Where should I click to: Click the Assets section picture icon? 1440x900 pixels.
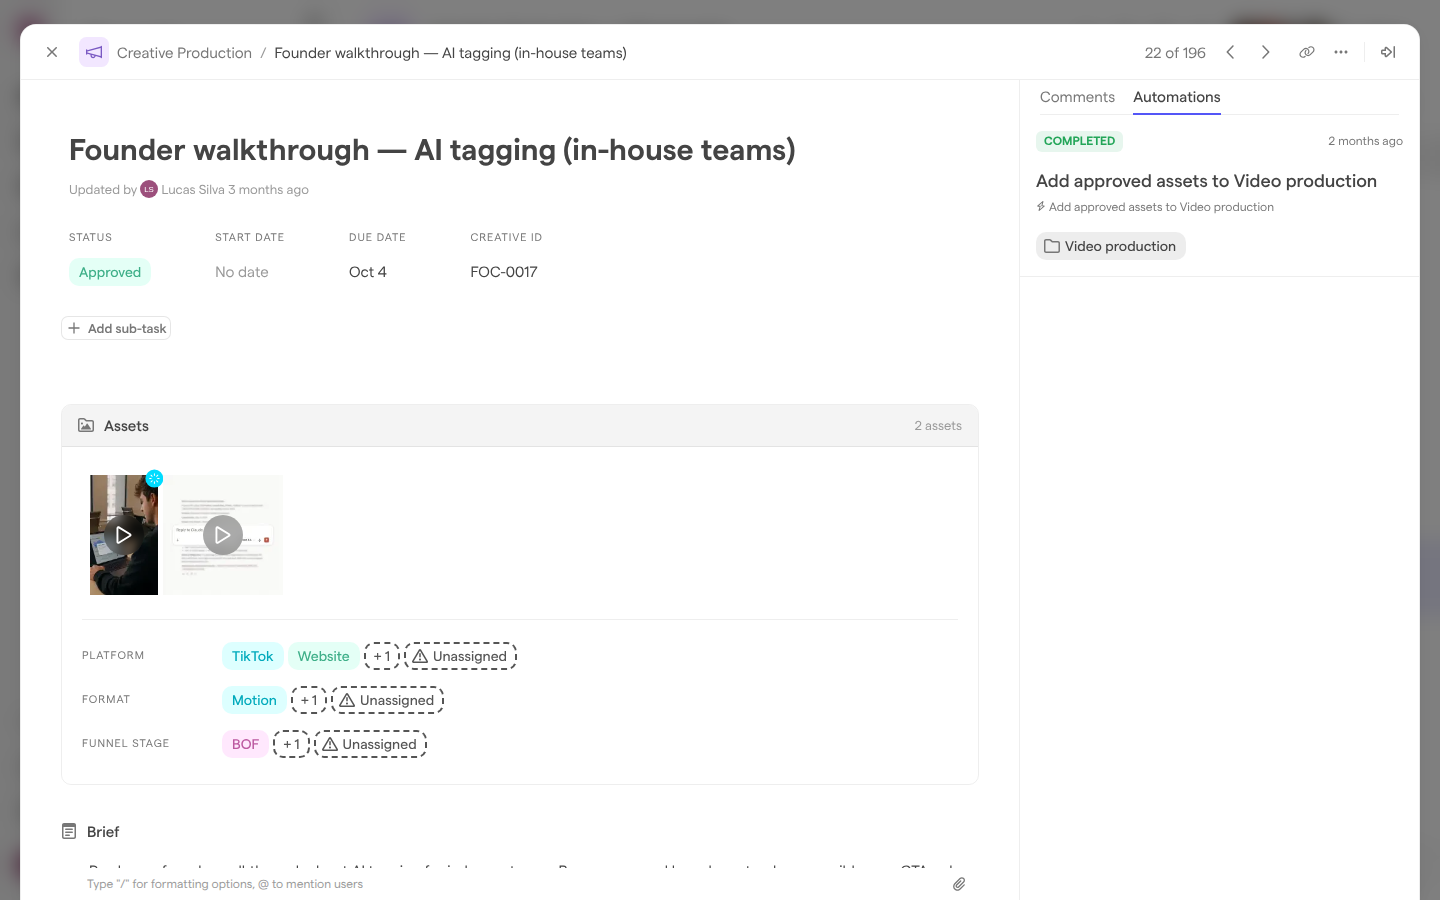(x=86, y=425)
